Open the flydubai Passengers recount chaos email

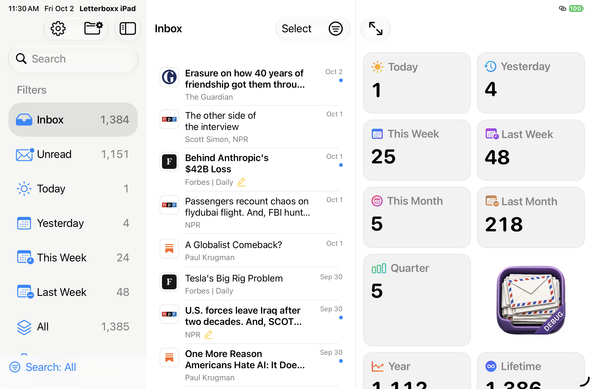[x=251, y=212]
